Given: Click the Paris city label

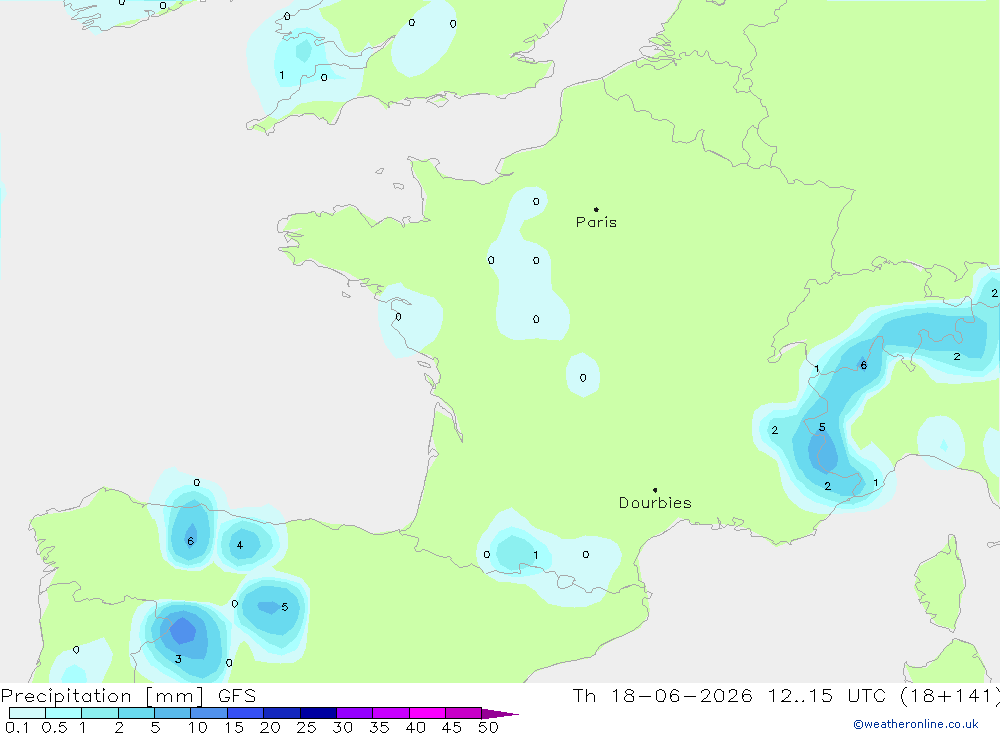Looking at the screenshot, I should 596,222.
